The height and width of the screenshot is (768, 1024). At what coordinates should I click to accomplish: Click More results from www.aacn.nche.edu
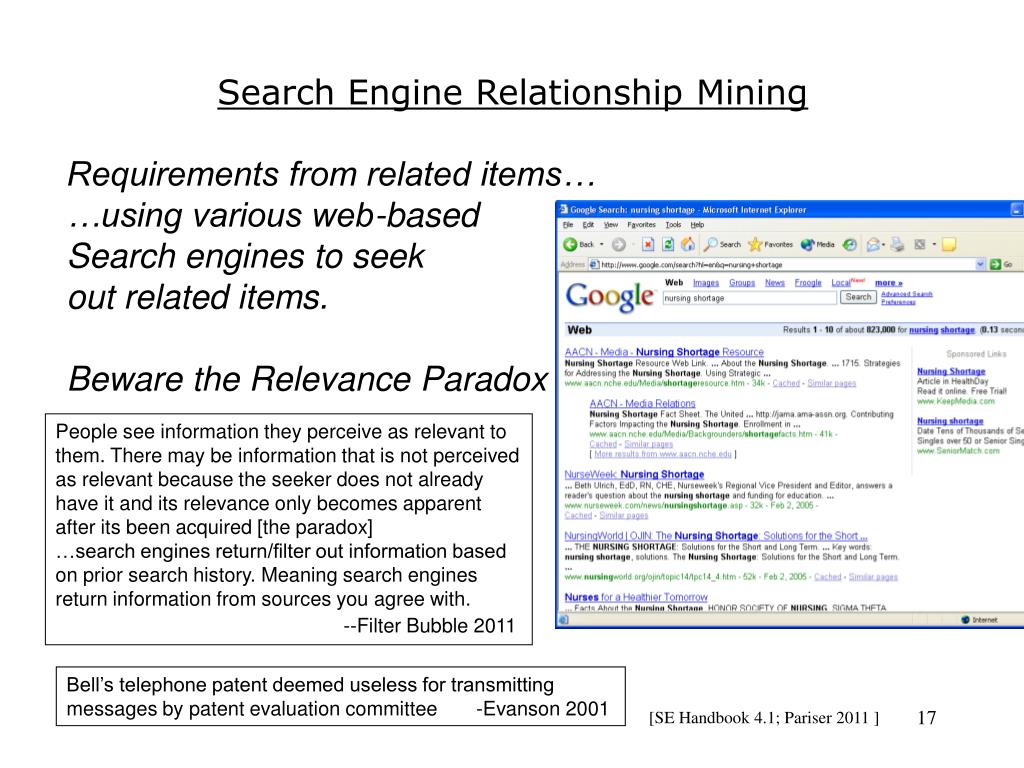tap(663, 454)
